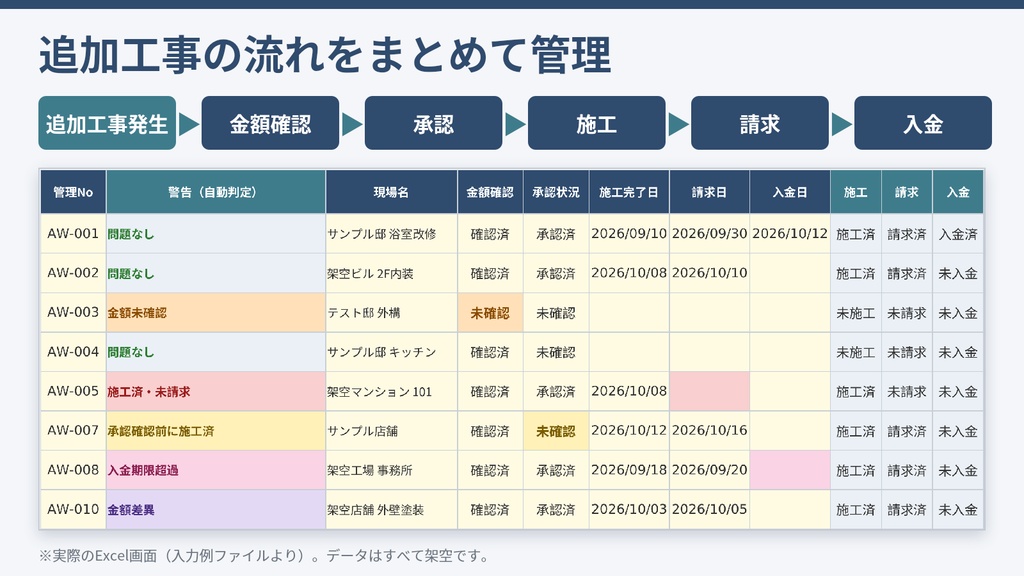Screen dimensions: 1024x576
Task: Select the 承認状況 column header
Action: point(556,192)
